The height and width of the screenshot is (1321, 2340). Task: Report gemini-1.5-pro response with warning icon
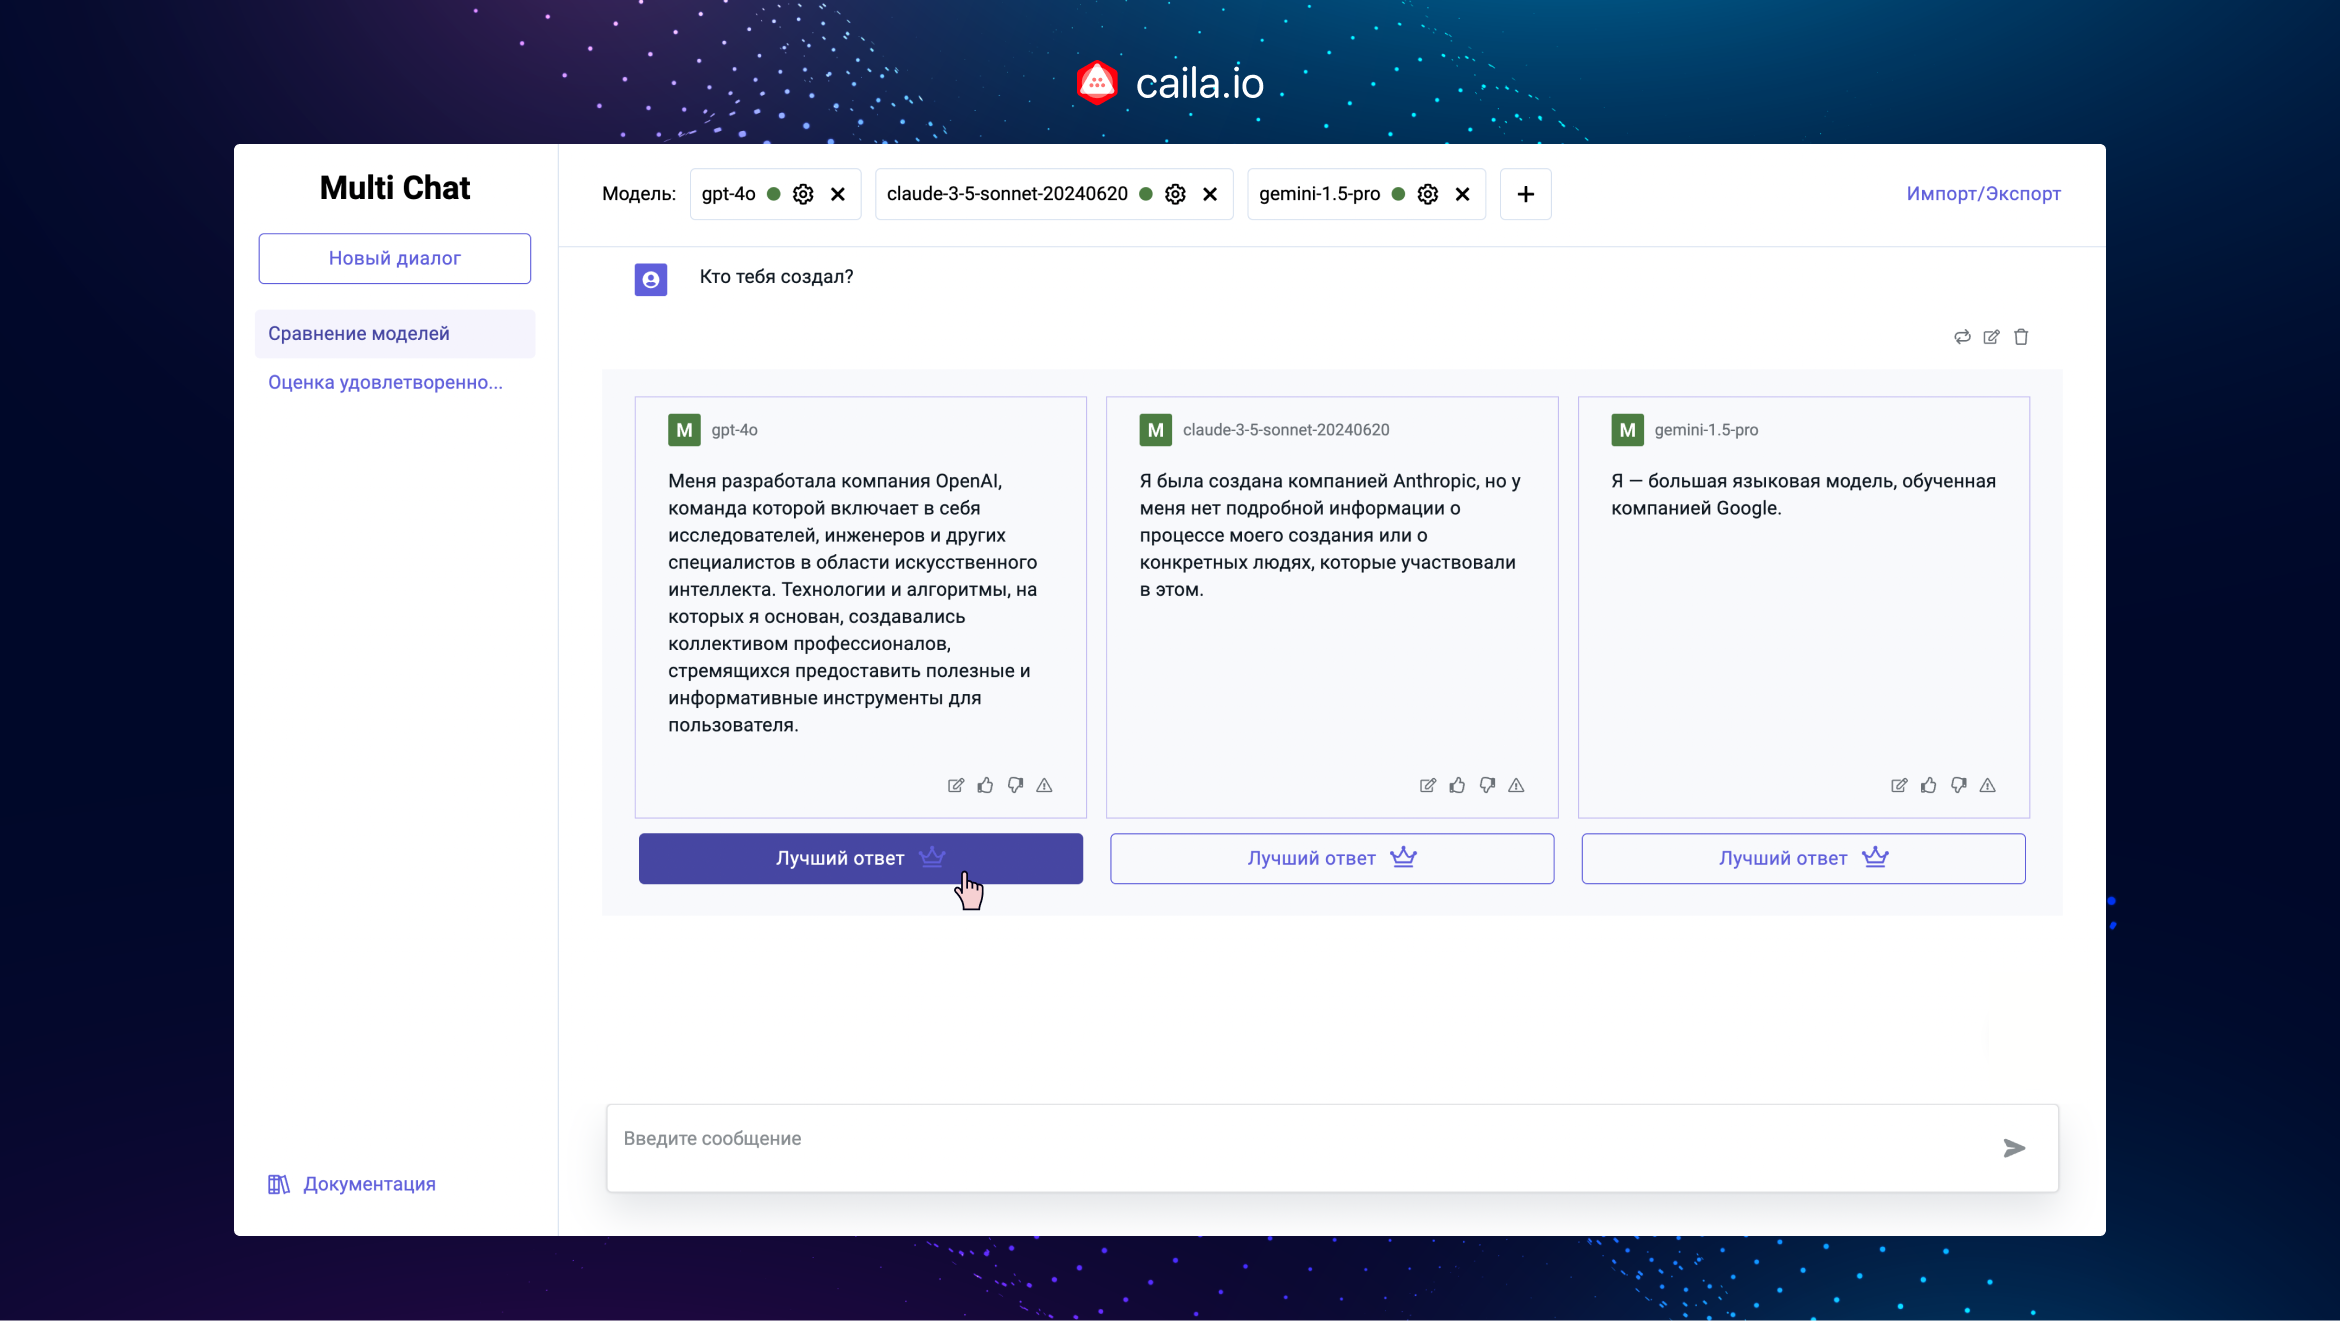1988,785
